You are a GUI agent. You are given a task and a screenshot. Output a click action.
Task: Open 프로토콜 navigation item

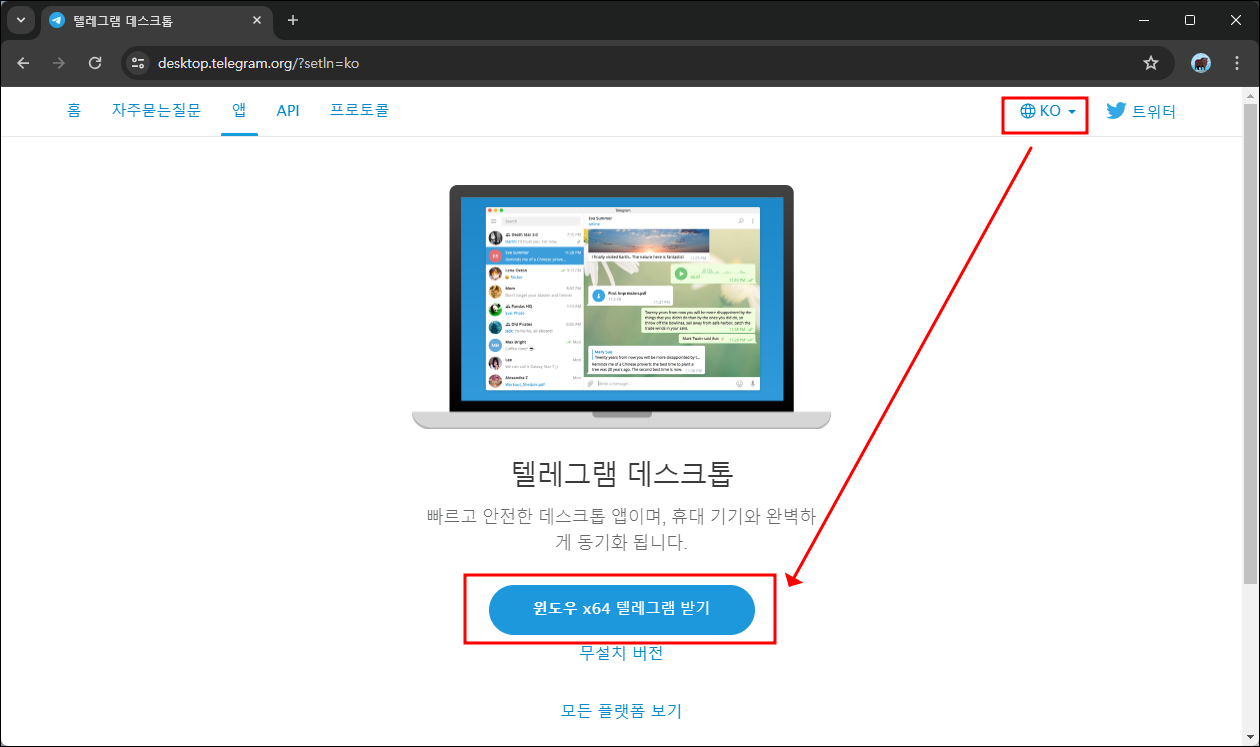(359, 110)
